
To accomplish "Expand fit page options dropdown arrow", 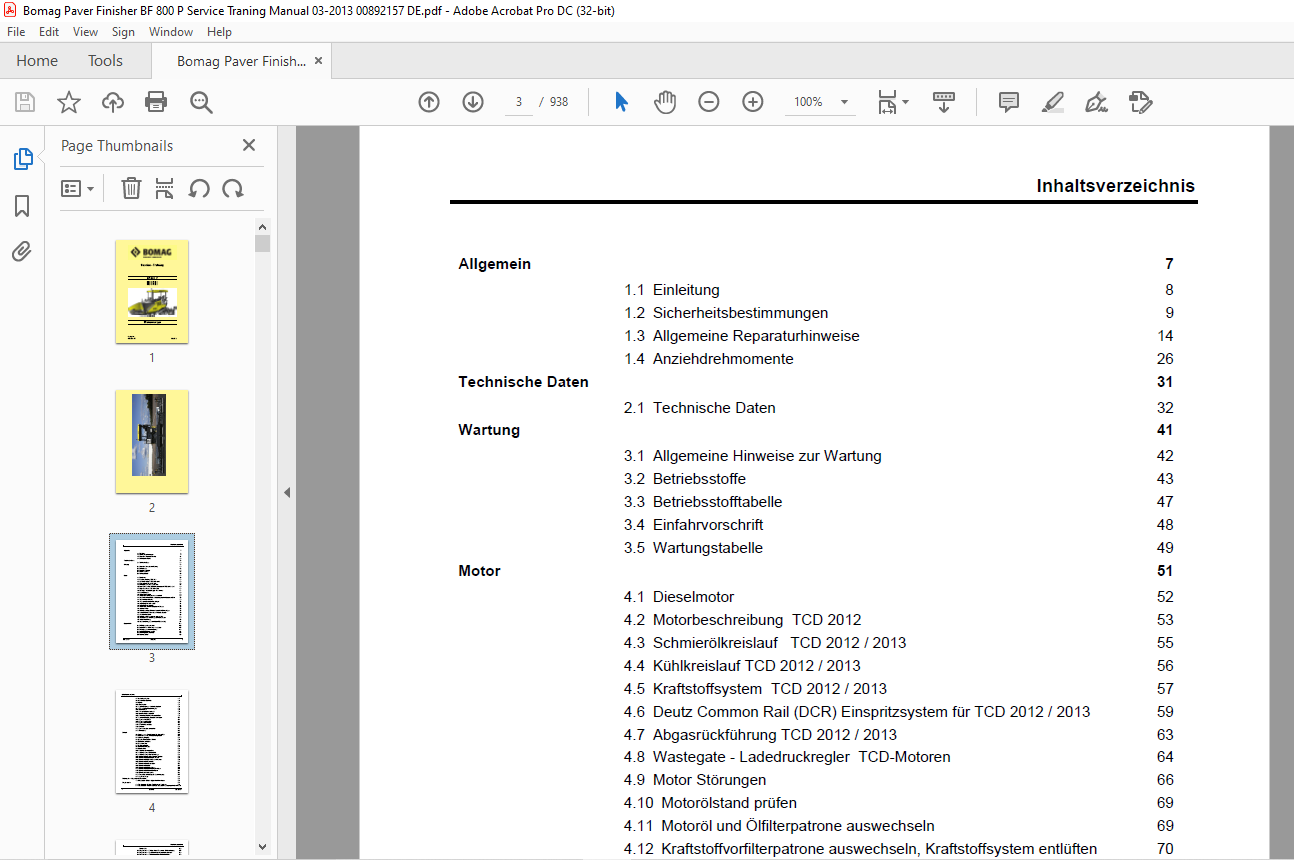I will tap(906, 102).
